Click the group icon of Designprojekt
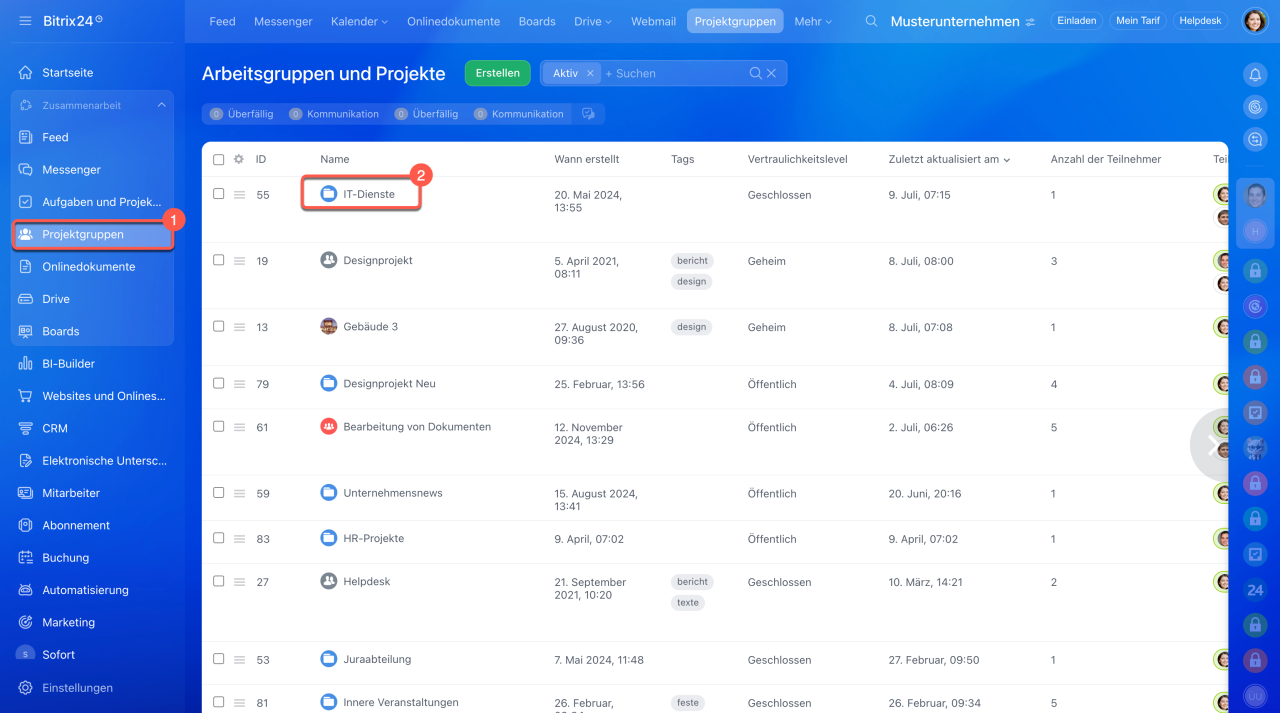Viewport: 1280px width, 713px height. tap(329, 260)
